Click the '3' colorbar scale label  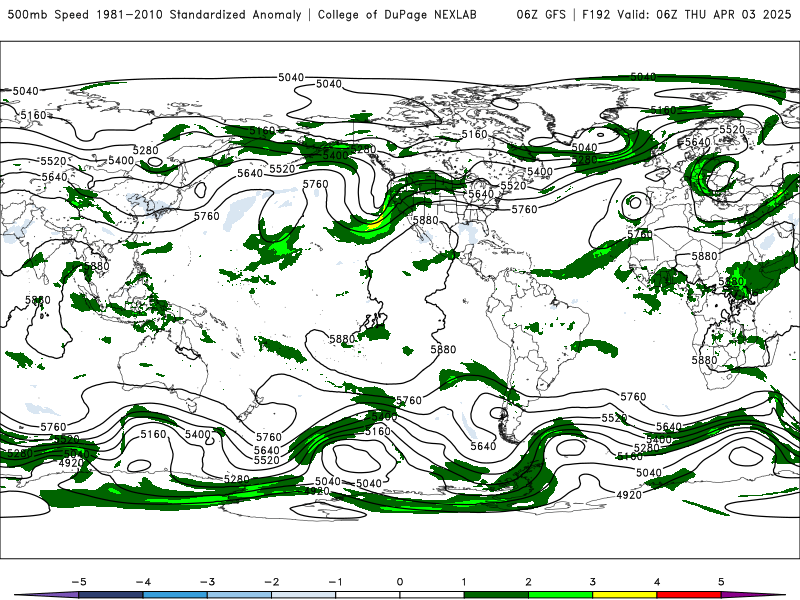pos(592,582)
